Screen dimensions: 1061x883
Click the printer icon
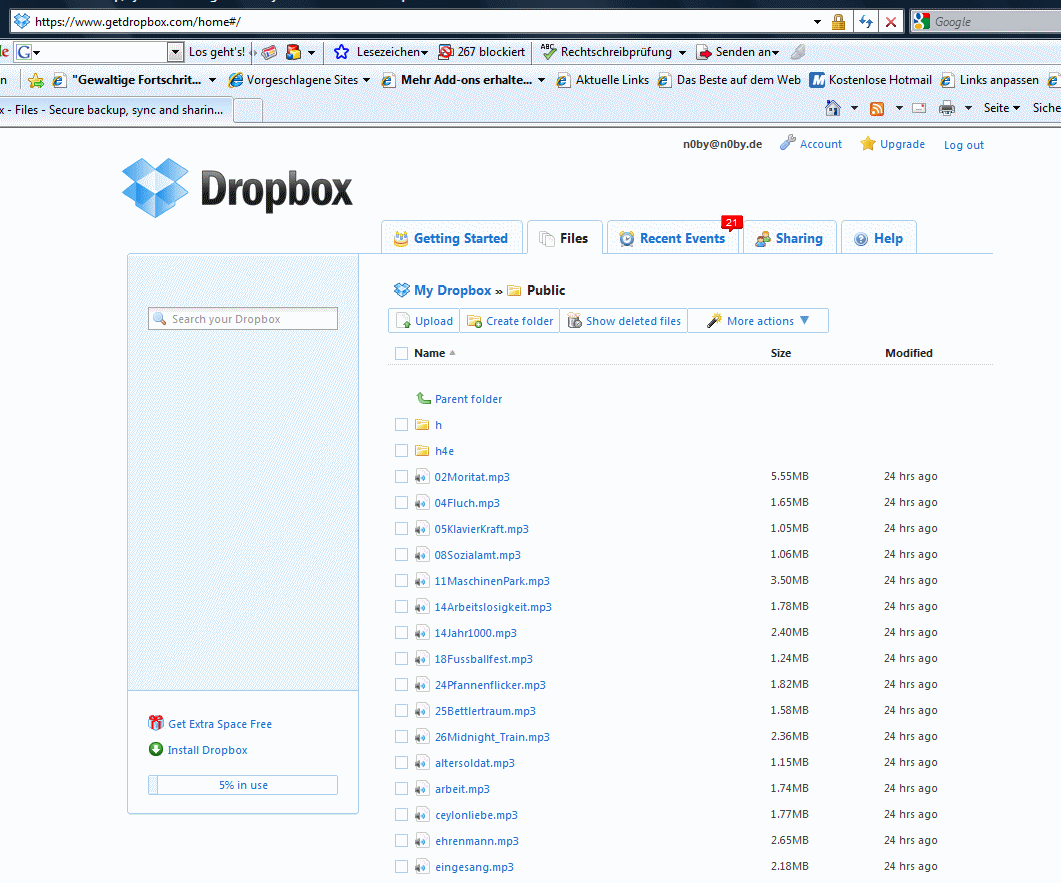[947, 108]
